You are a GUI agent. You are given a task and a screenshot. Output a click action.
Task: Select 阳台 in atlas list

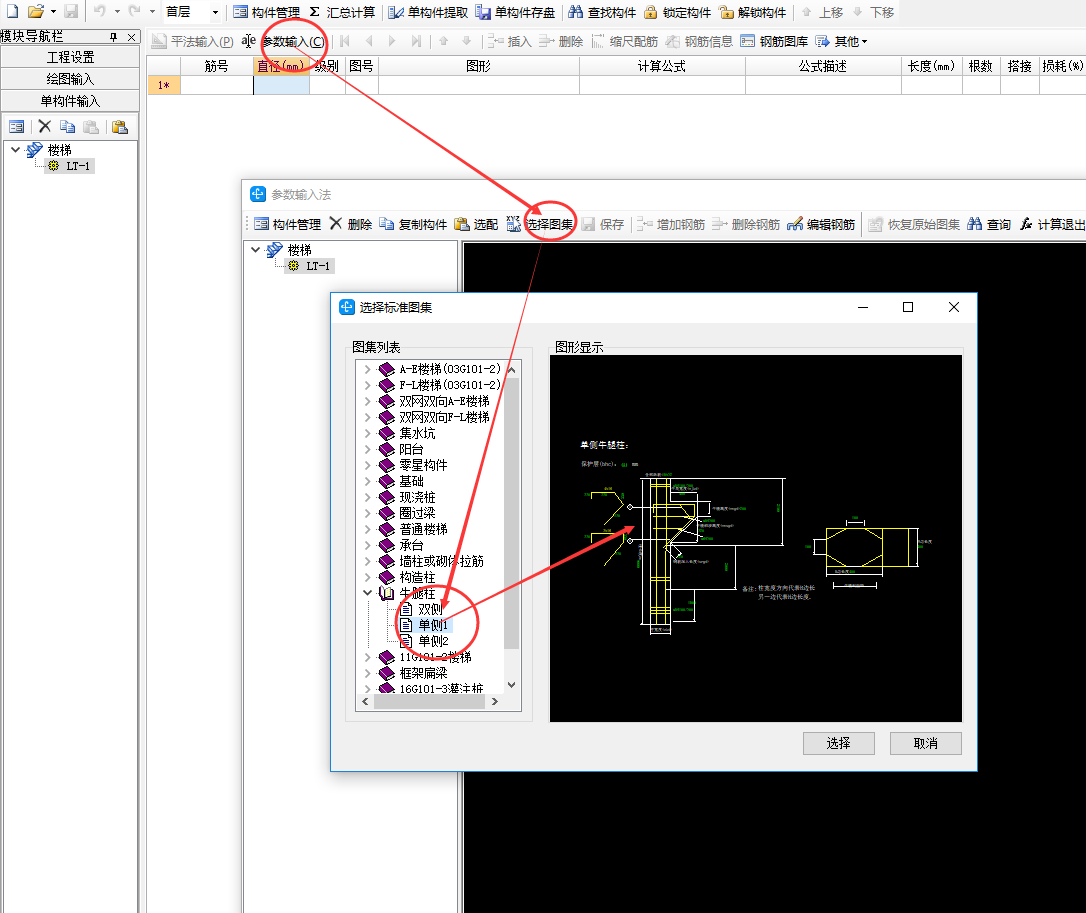411,449
